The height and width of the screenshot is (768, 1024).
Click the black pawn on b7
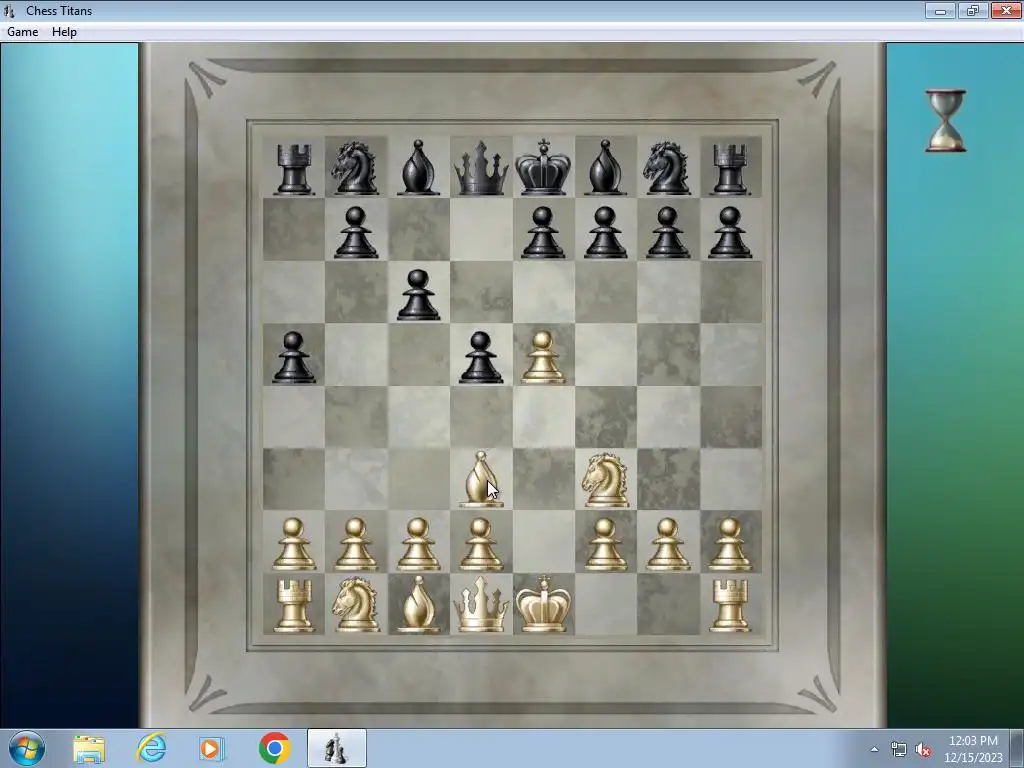(x=356, y=232)
